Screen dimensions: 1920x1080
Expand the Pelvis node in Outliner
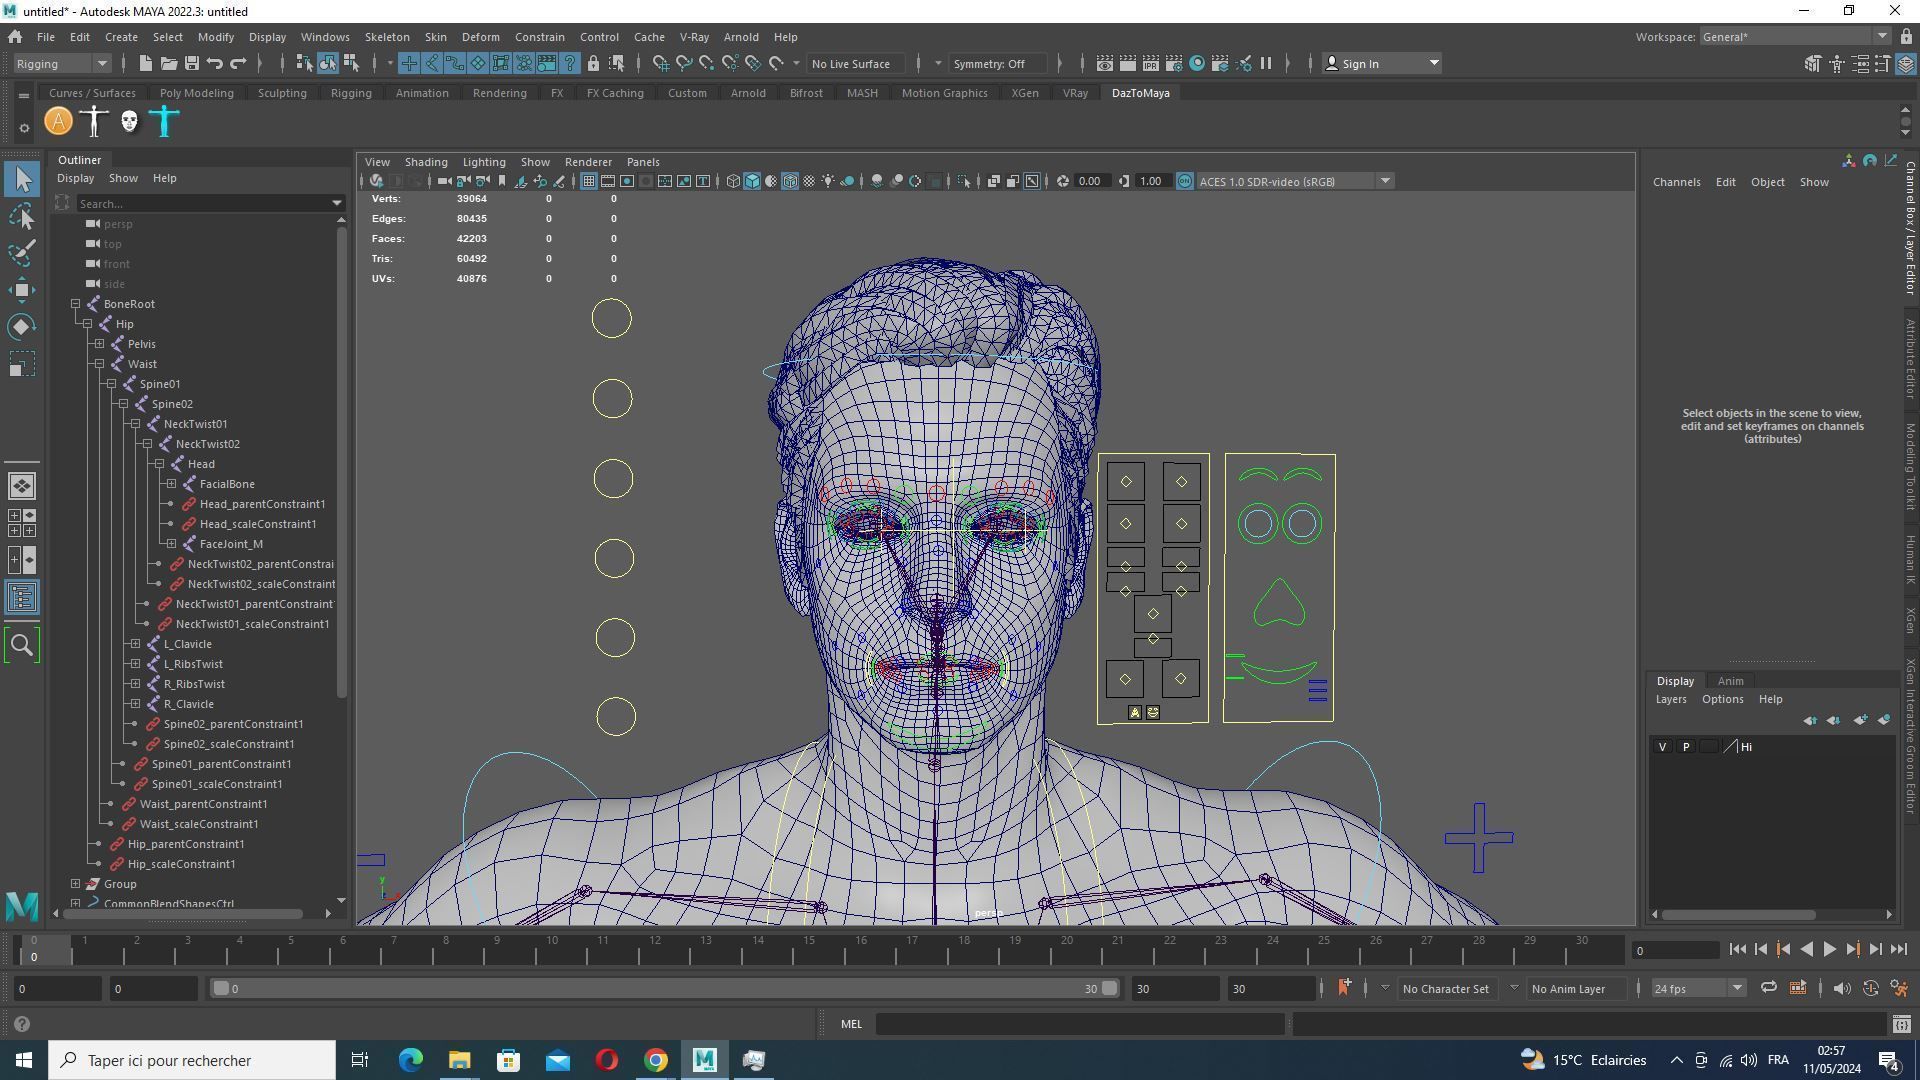click(100, 344)
